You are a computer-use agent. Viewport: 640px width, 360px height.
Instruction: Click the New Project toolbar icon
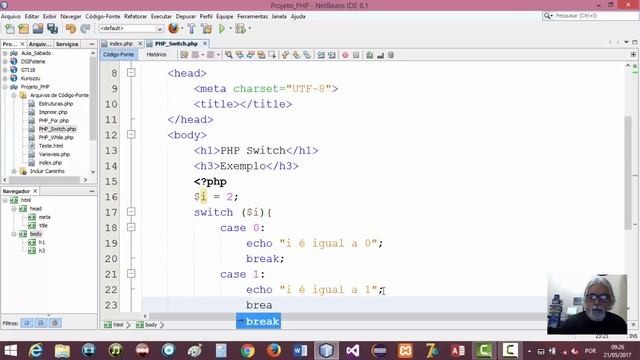tap(24, 29)
